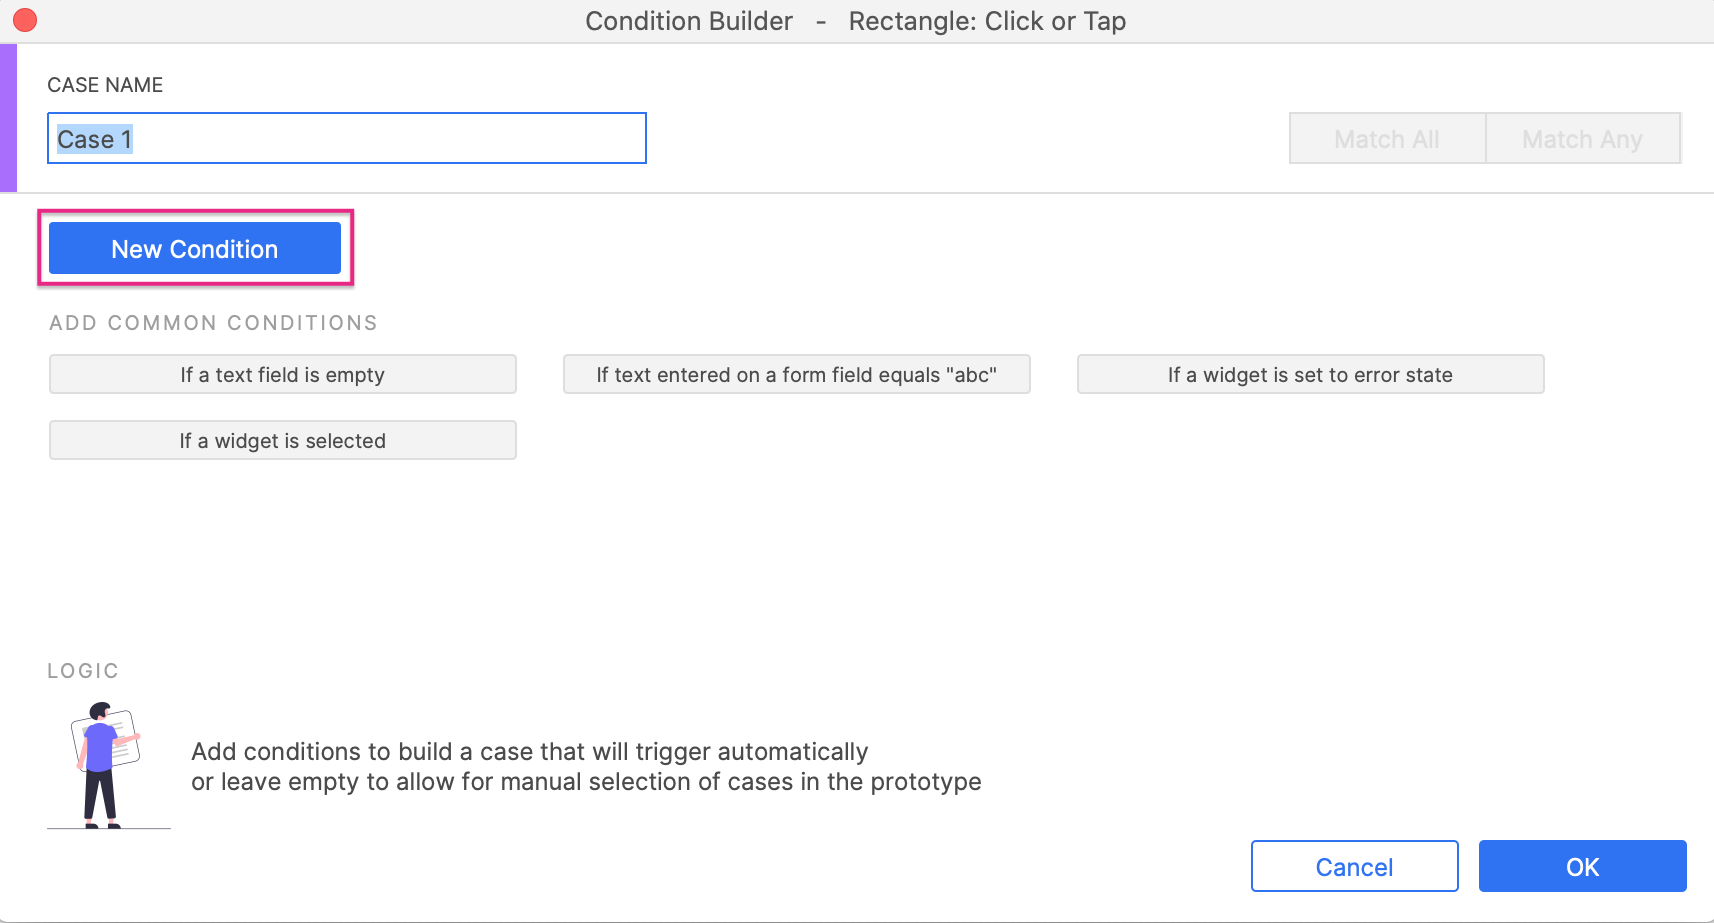Viewport: 1714px width, 923px height.
Task: Add the widget set to error state condition
Action: pyautogui.click(x=1310, y=375)
